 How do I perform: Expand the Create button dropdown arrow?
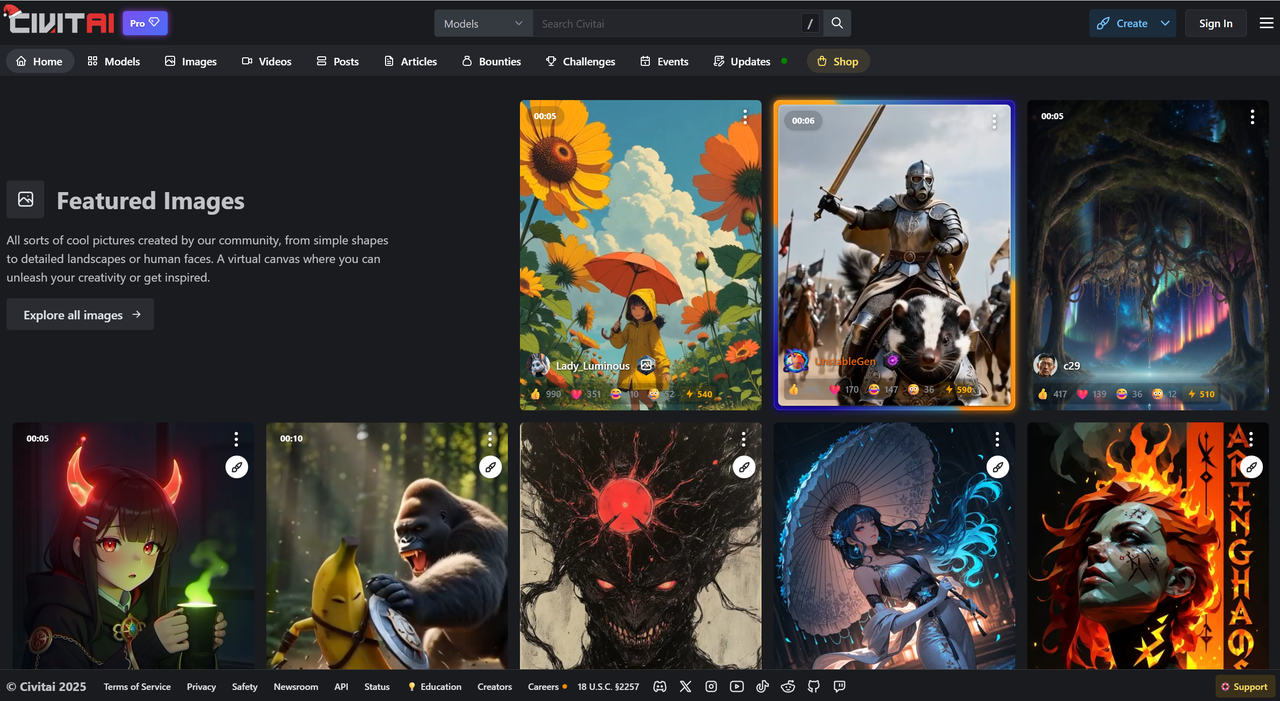(1165, 23)
